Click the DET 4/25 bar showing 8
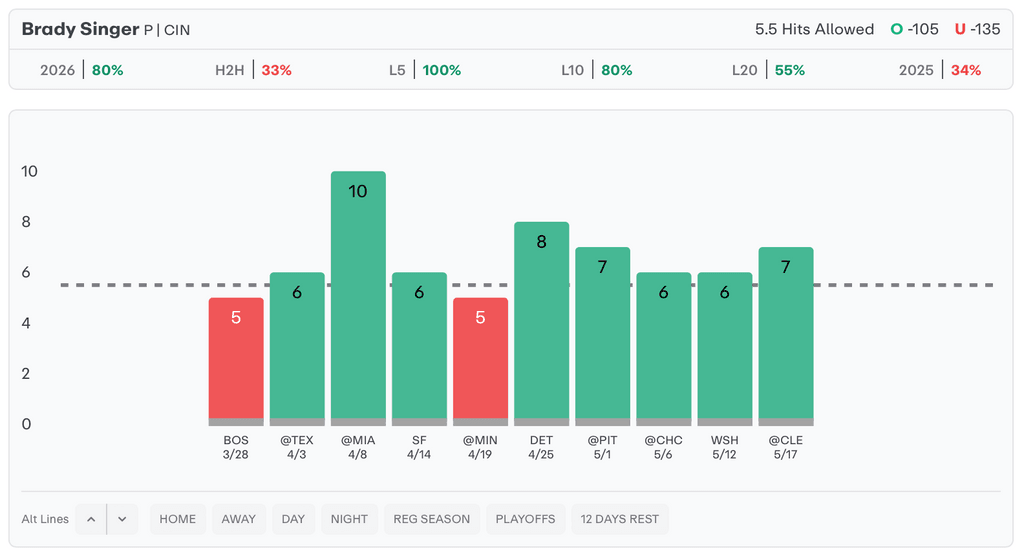Image resolution: width=1024 pixels, height=560 pixels. click(541, 324)
